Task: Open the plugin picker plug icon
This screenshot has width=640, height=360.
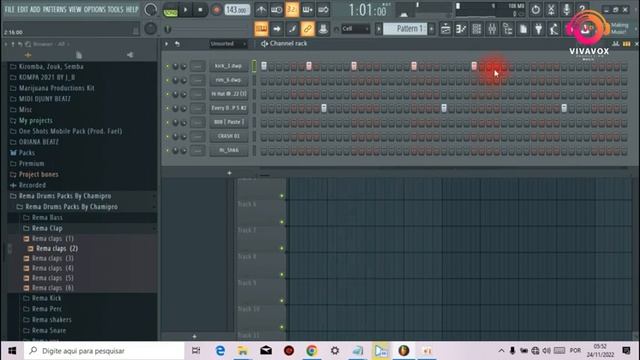Action: click(538, 29)
